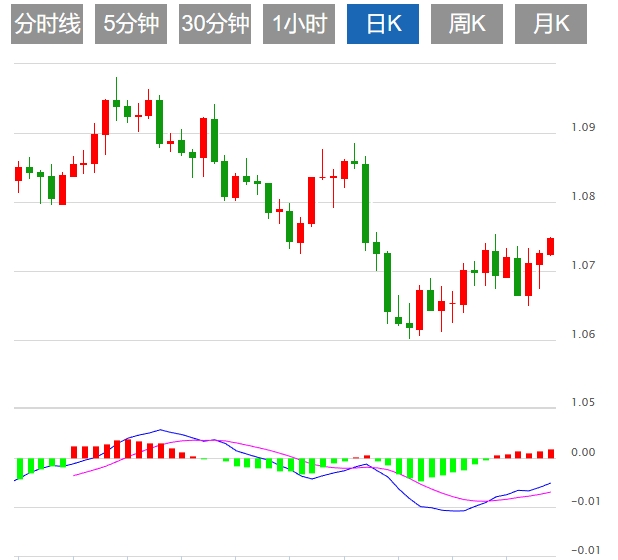Select the tallest red MACD histogram bar

click(x=127, y=448)
